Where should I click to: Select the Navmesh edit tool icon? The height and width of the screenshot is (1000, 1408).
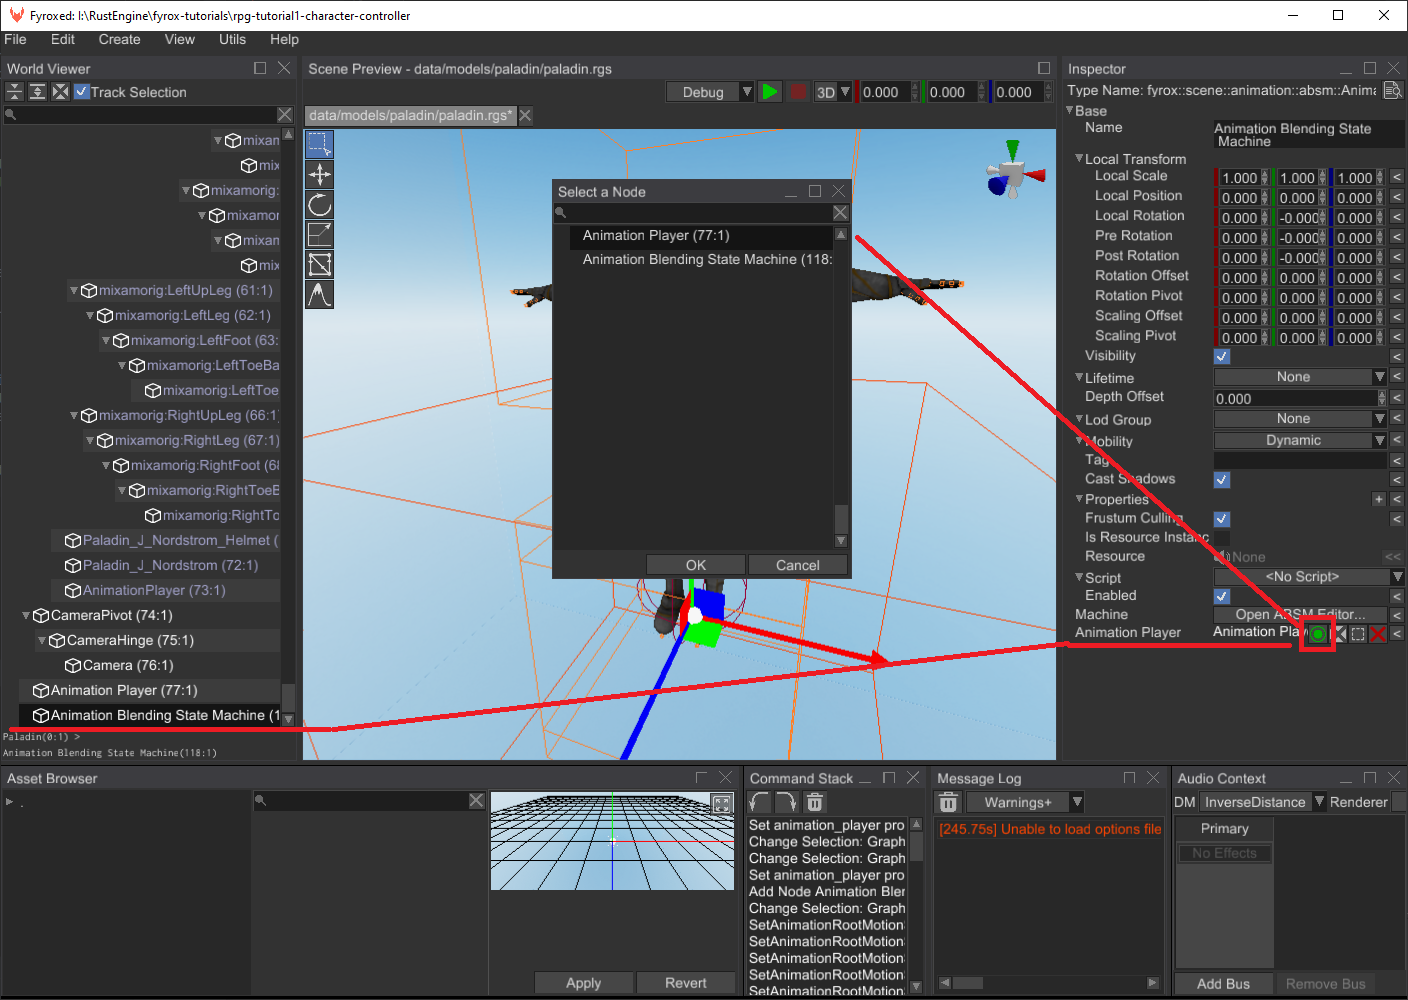(x=319, y=264)
